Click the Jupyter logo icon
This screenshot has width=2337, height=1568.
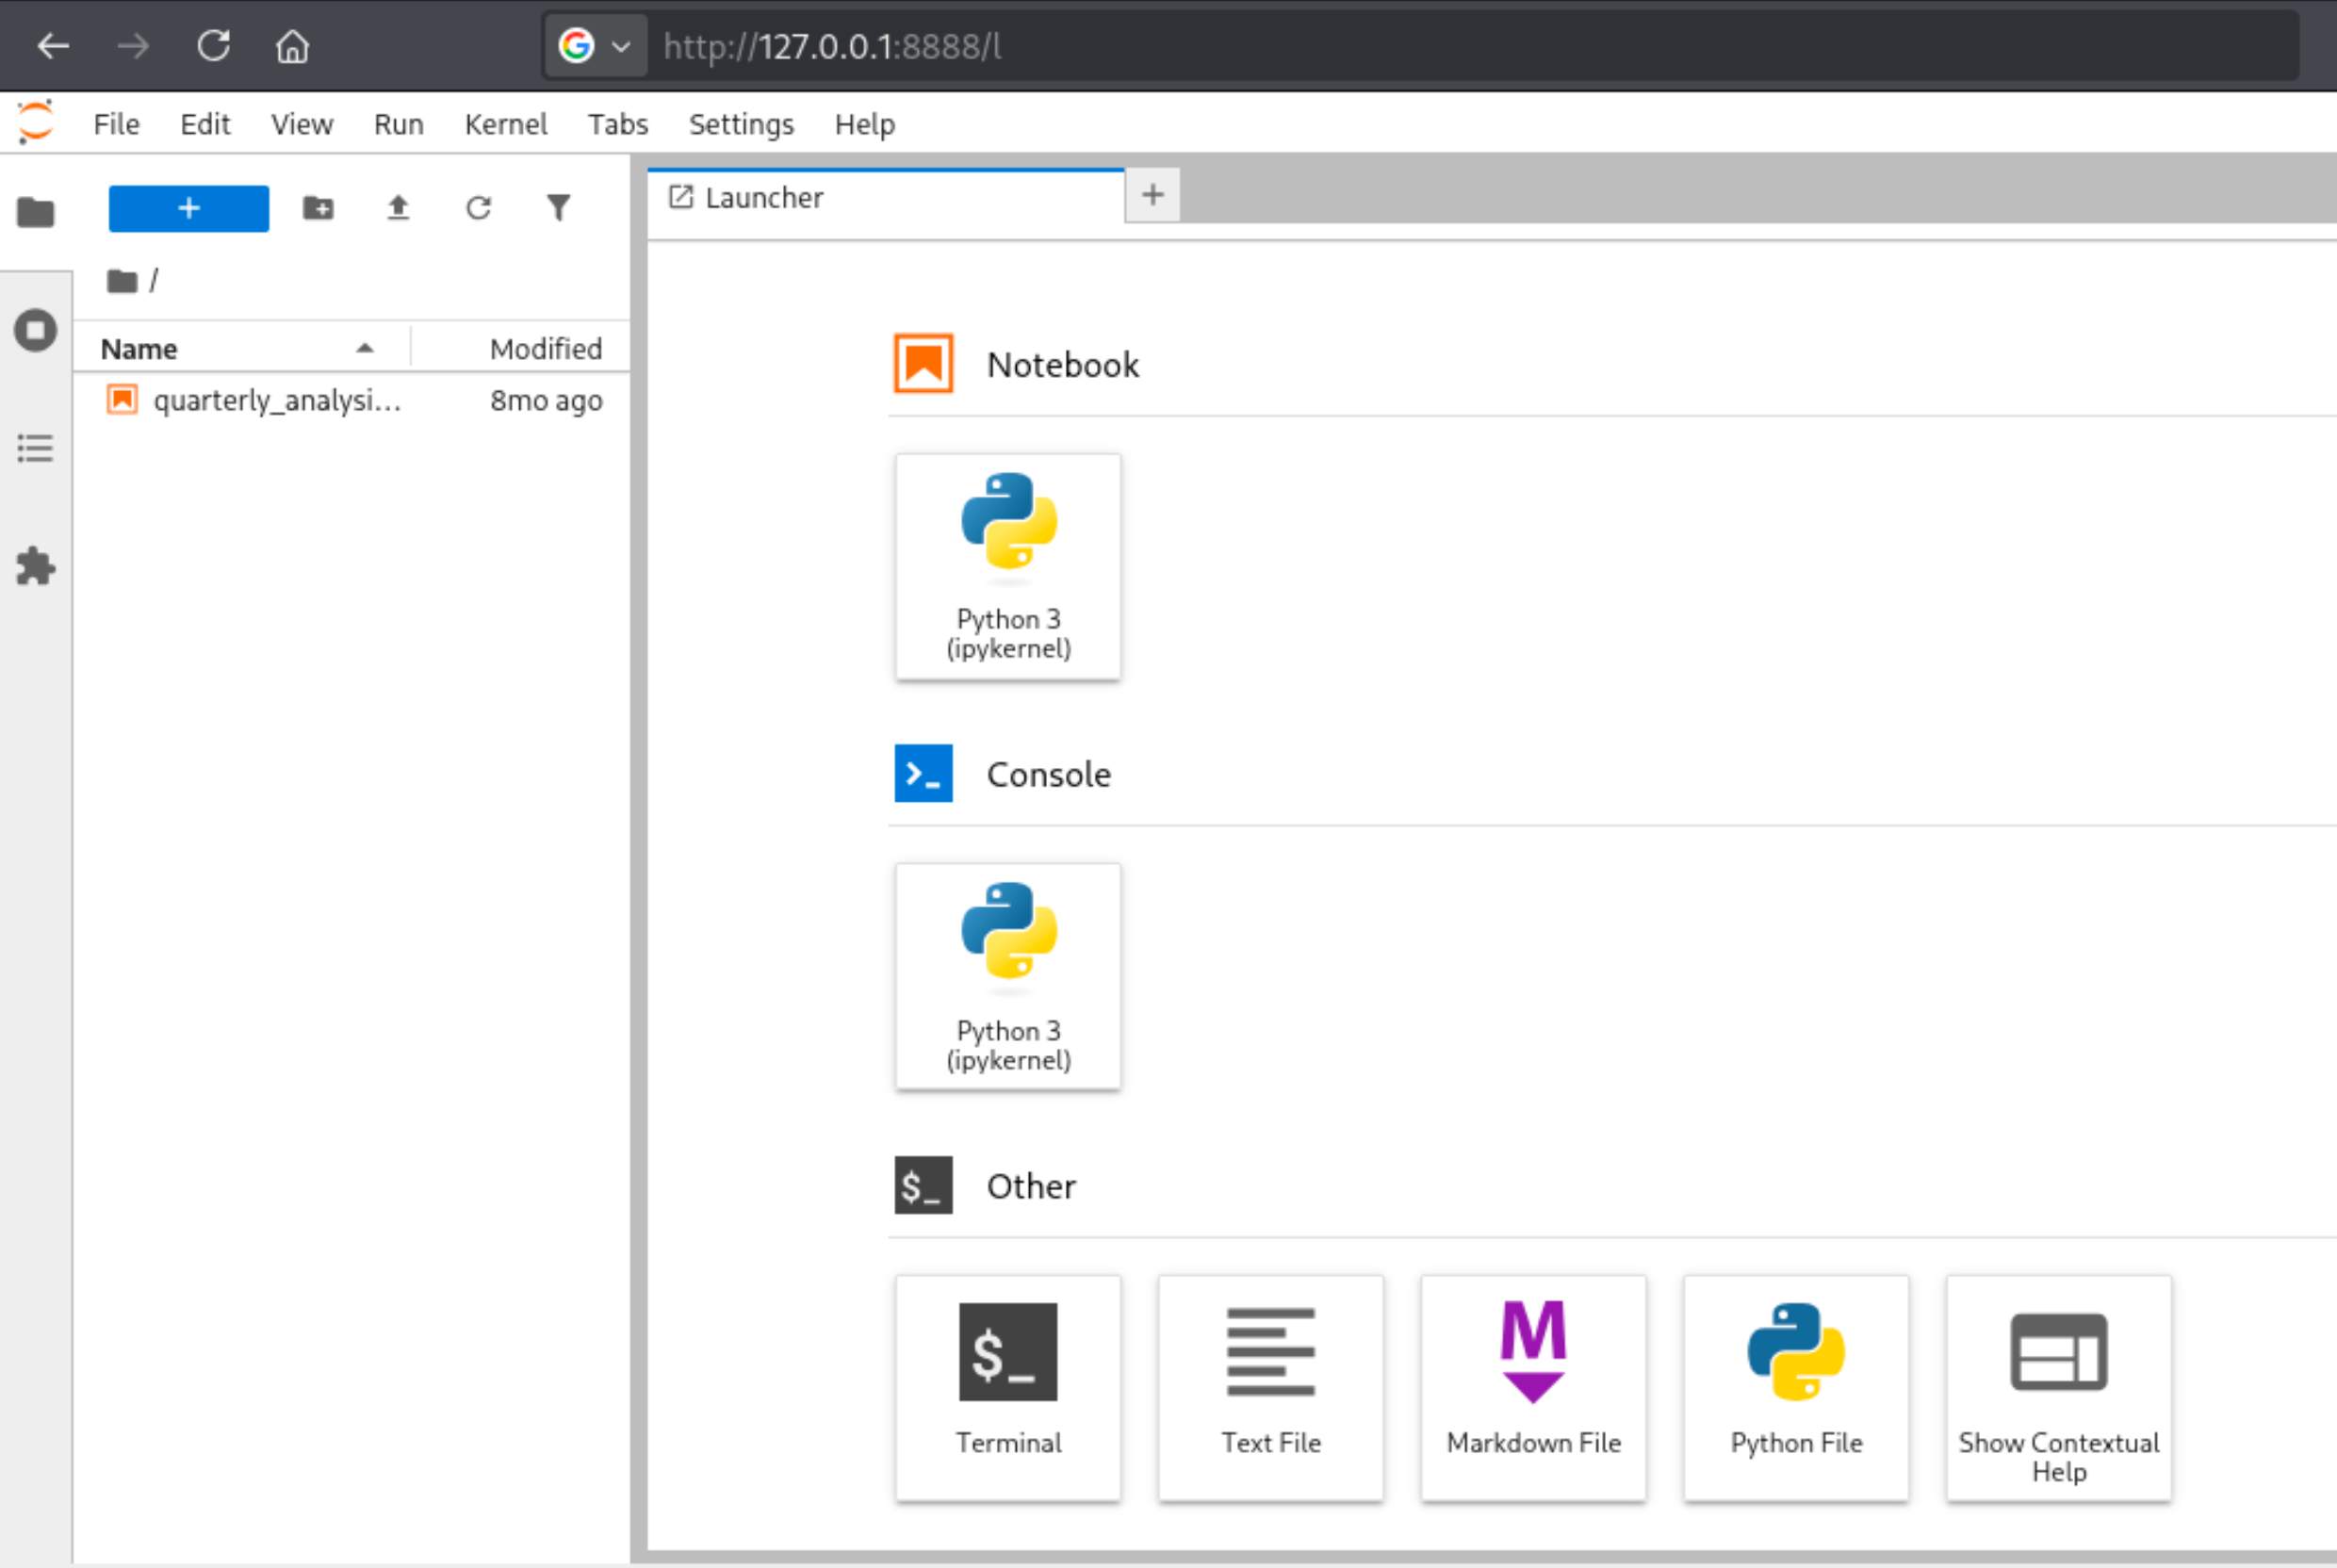35,123
